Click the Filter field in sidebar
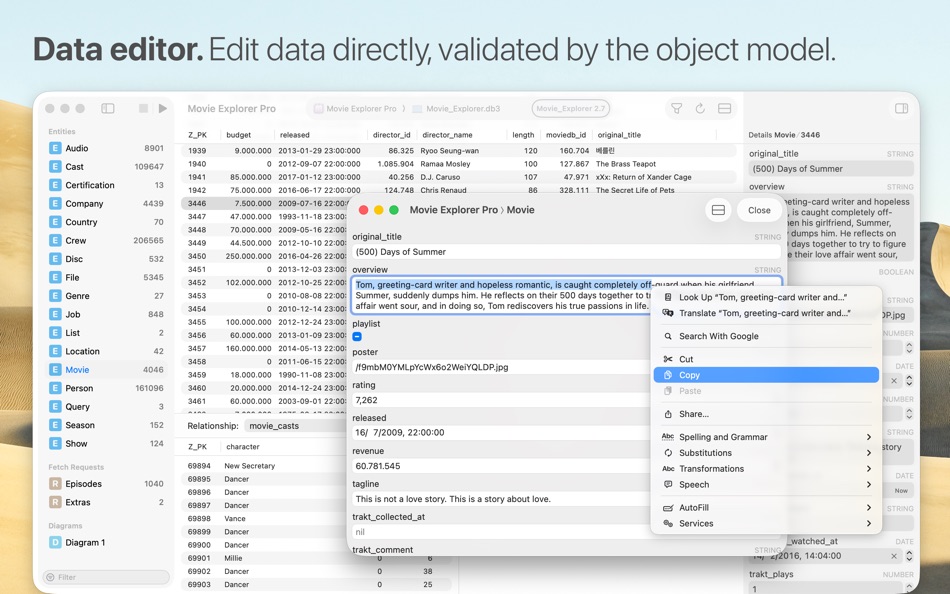Viewport: 950px width, 594px height. (106, 578)
